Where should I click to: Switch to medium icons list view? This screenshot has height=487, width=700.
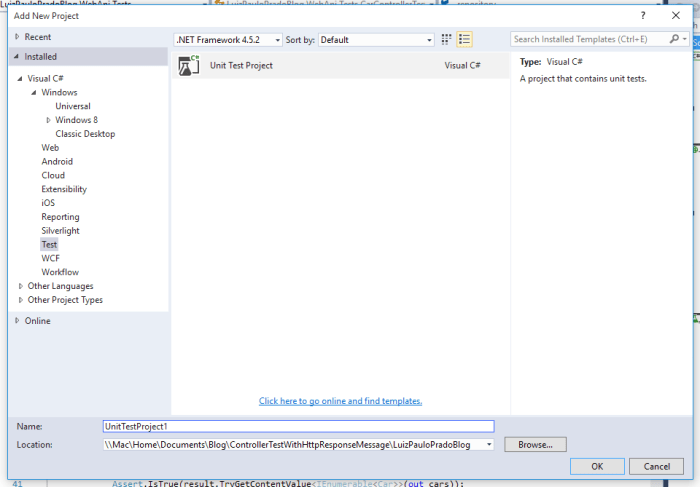click(x=464, y=40)
